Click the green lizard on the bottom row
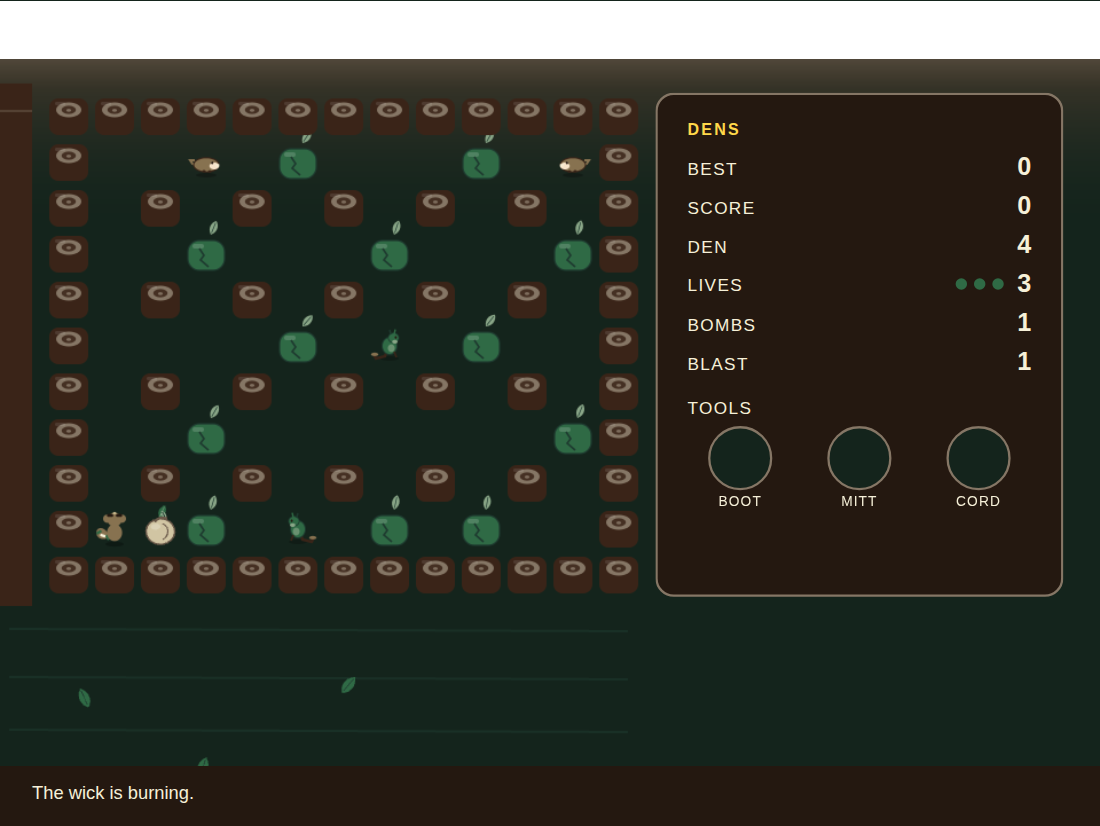This screenshot has height=826, width=1100. click(301, 528)
